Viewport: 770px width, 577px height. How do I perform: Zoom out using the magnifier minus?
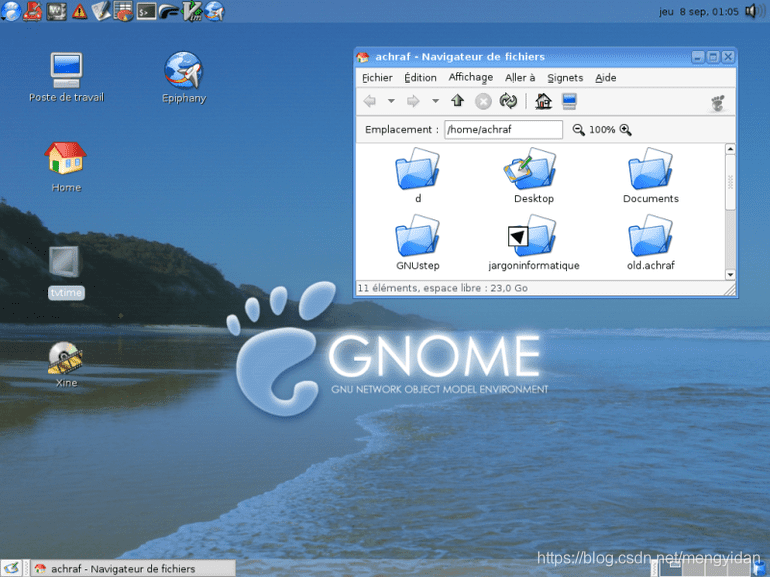pyautogui.click(x=578, y=130)
